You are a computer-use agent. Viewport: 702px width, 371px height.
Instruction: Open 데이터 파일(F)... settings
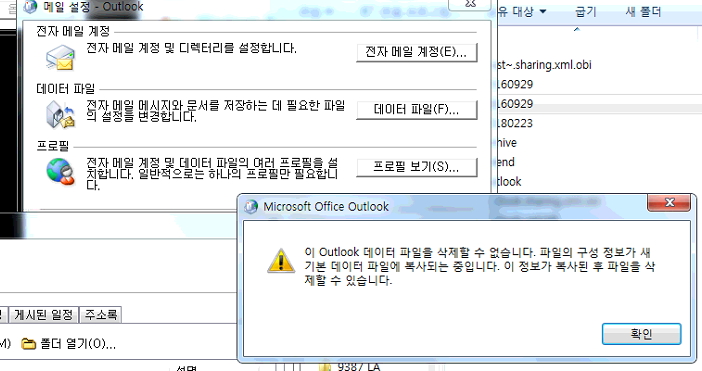(x=416, y=110)
